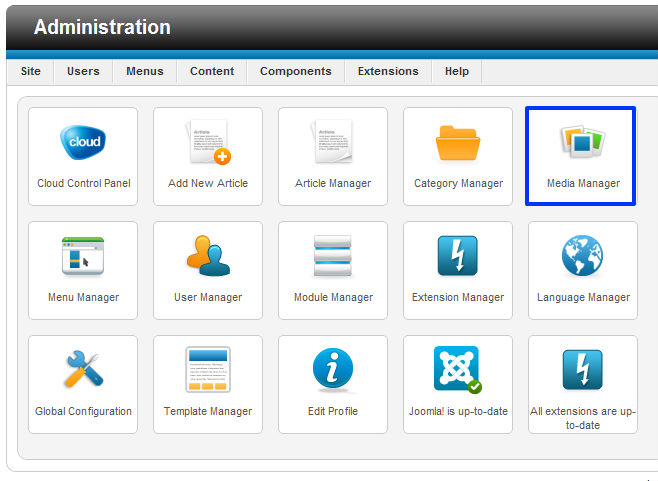Open the Article Manager icon
This screenshot has width=658, height=481.
(333, 141)
